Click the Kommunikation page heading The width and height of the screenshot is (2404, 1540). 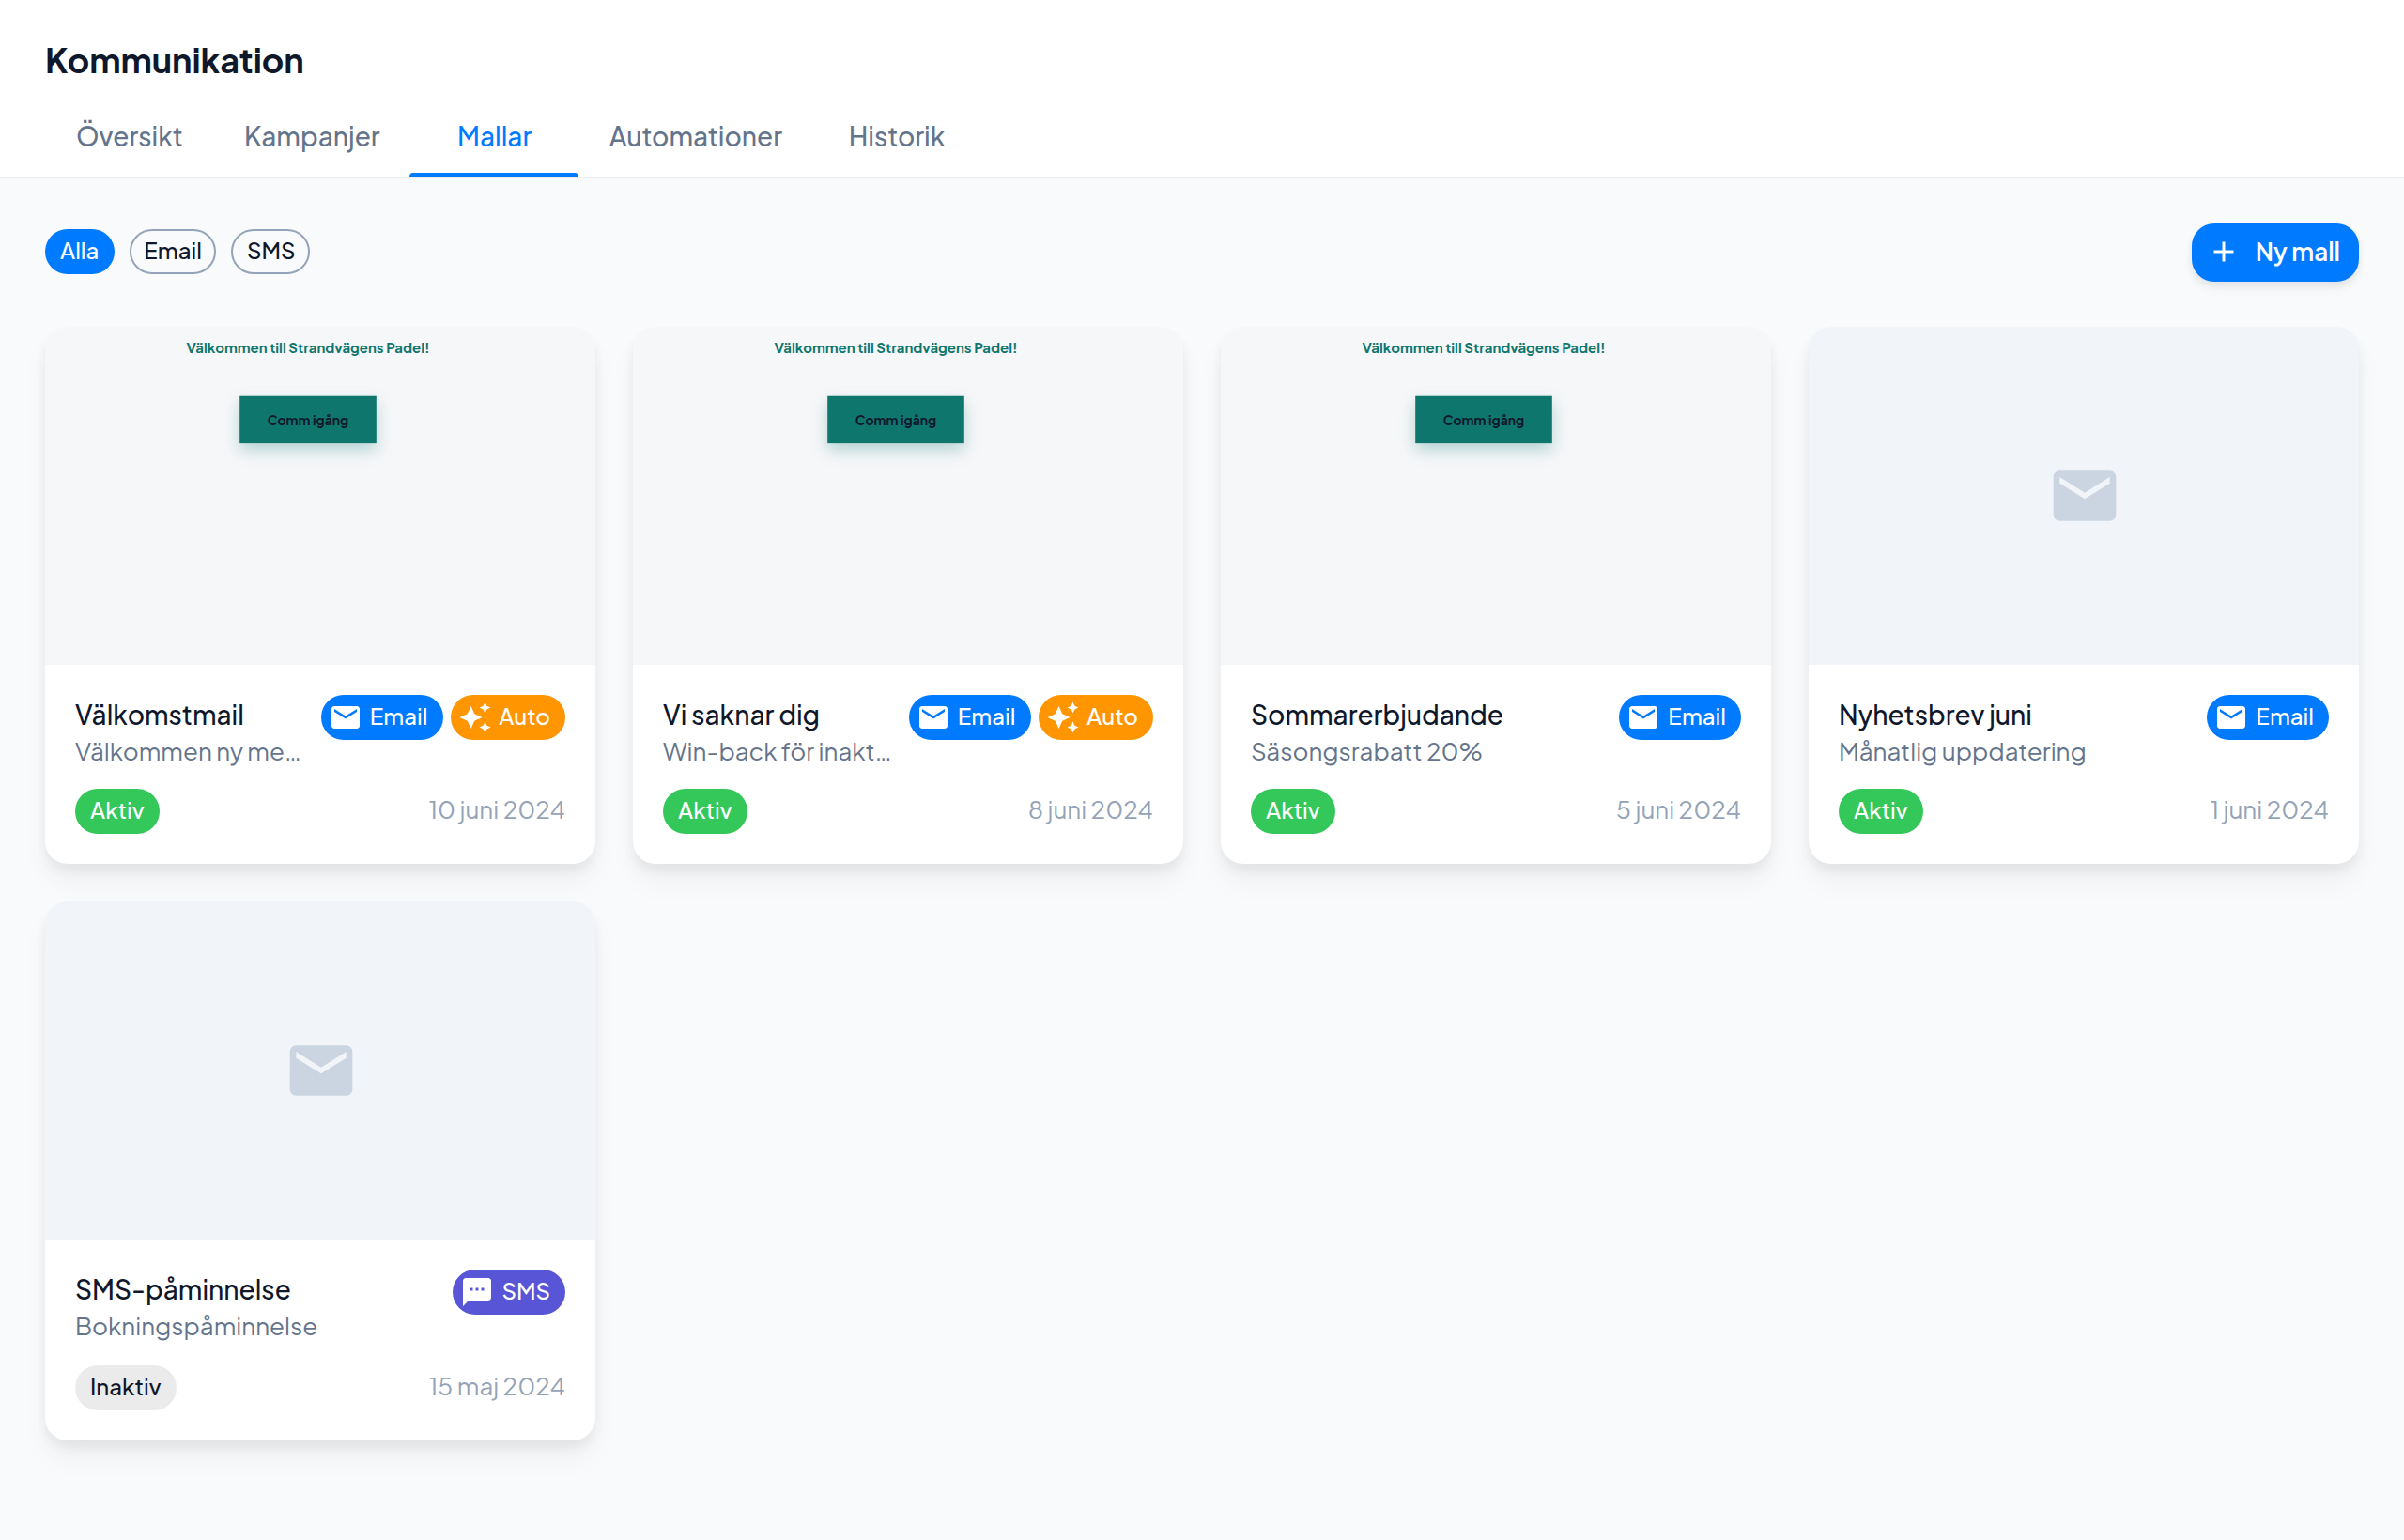[x=174, y=61]
